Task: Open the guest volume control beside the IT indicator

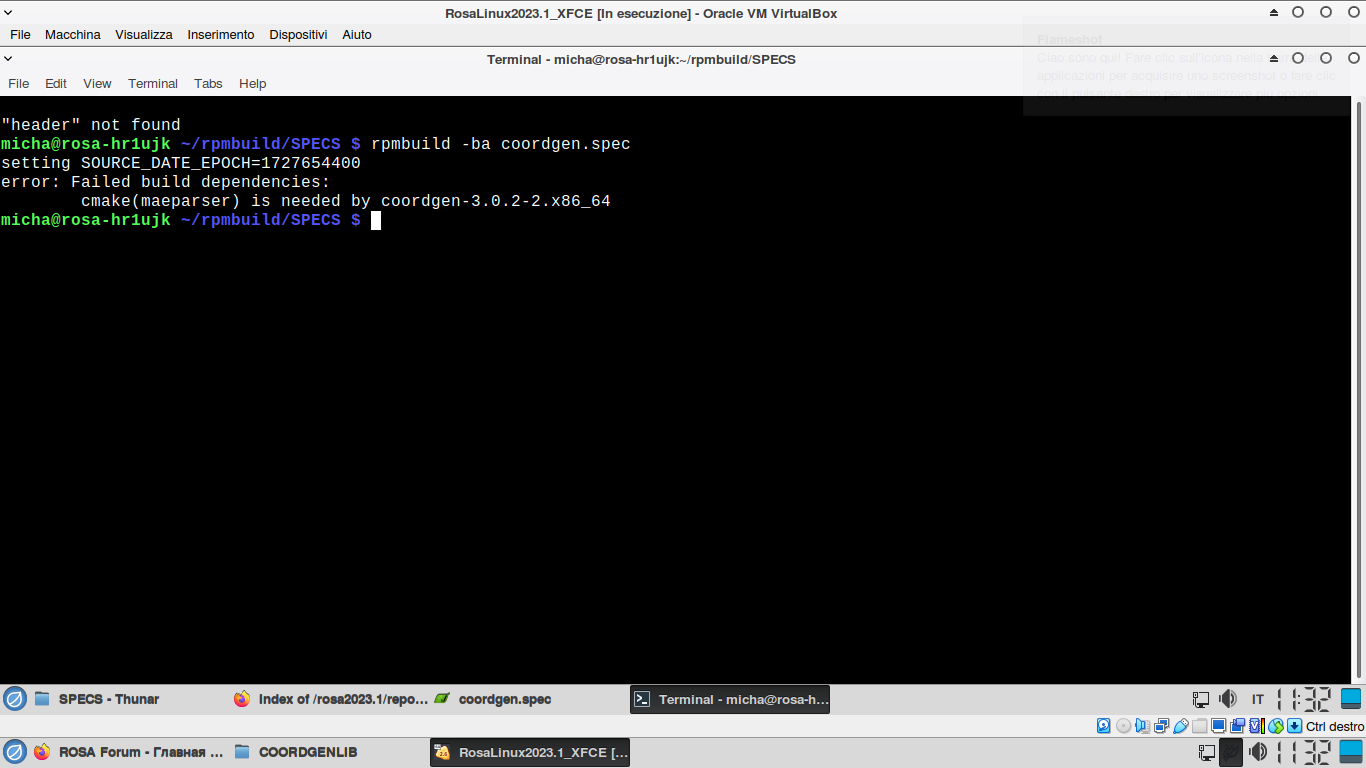Action: point(1228,699)
